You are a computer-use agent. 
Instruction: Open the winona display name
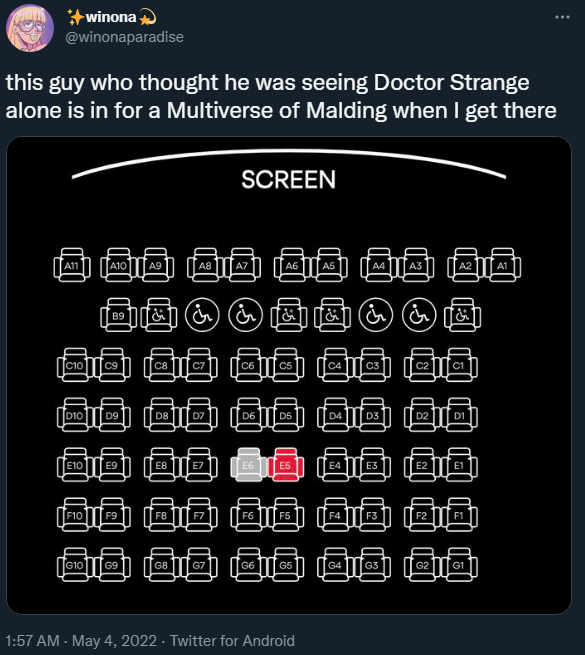click(x=112, y=17)
